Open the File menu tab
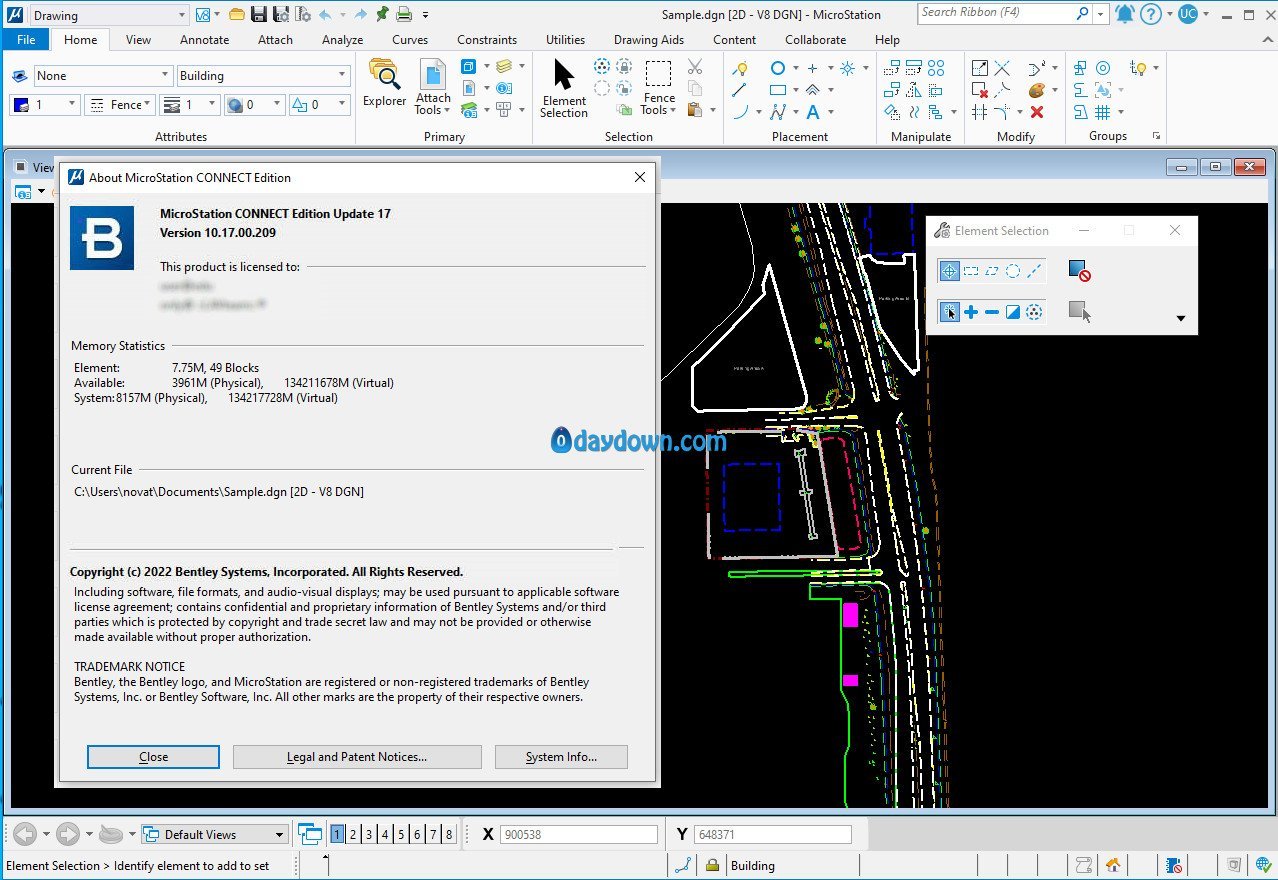This screenshot has height=880, width=1278. click(x=26, y=40)
